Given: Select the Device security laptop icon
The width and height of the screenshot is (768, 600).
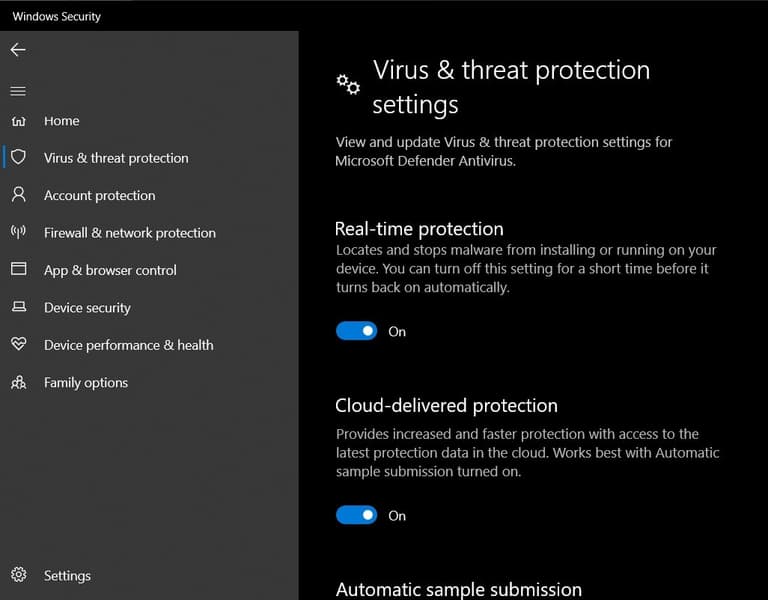Looking at the screenshot, I should (18, 307).
